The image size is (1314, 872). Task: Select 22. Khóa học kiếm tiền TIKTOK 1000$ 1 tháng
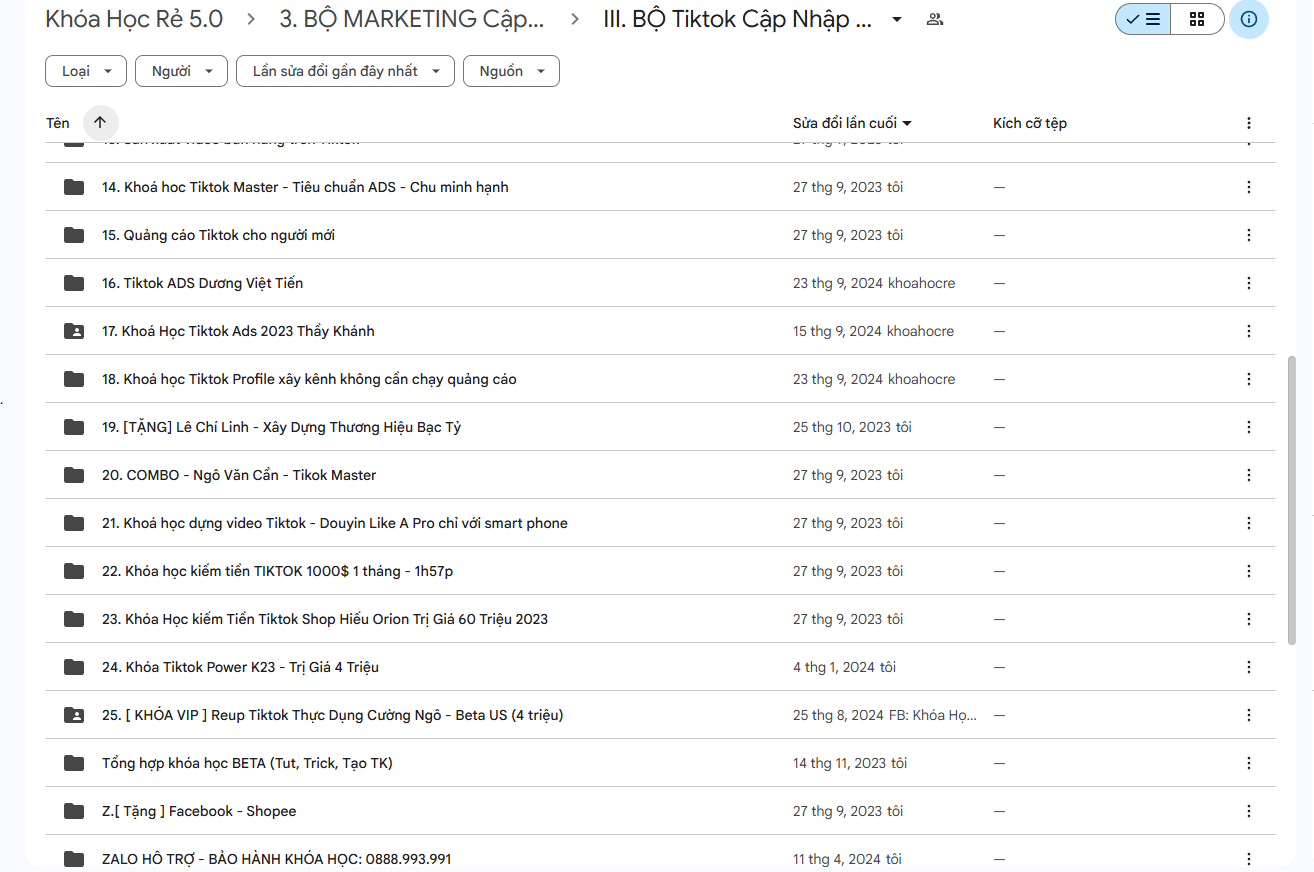pos(278,571)
